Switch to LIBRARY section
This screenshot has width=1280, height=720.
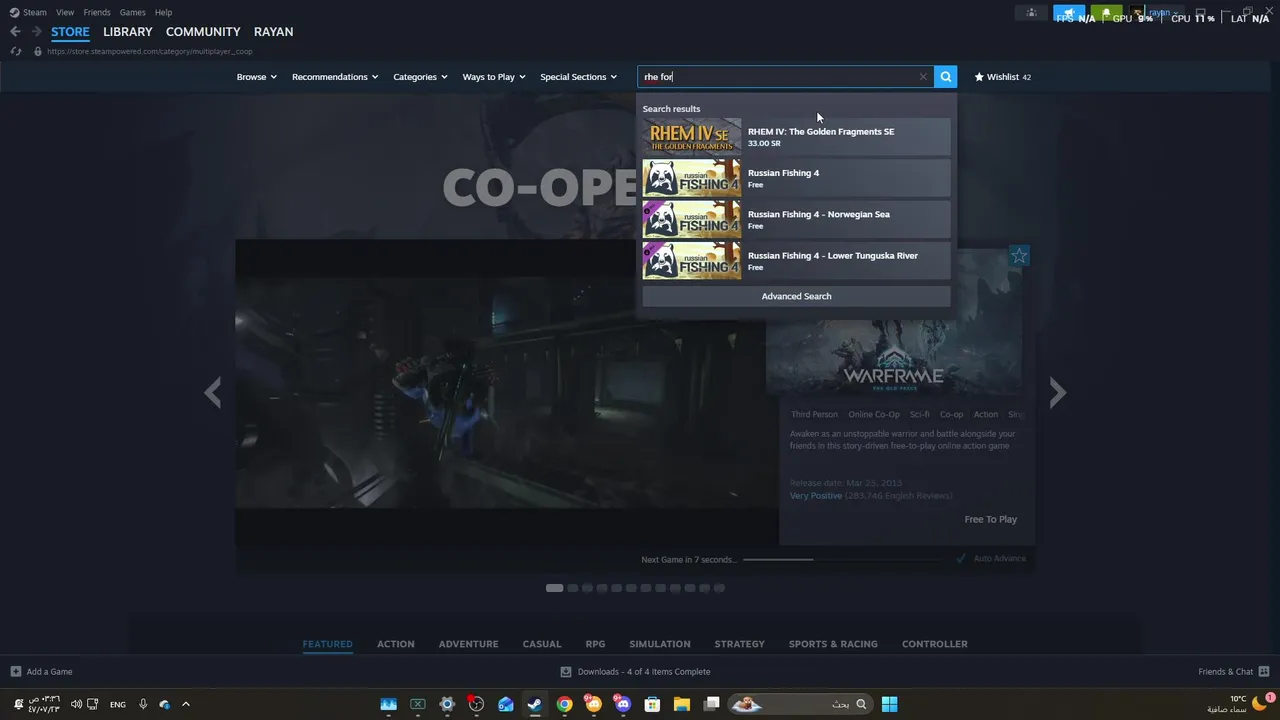pos(128,32)
